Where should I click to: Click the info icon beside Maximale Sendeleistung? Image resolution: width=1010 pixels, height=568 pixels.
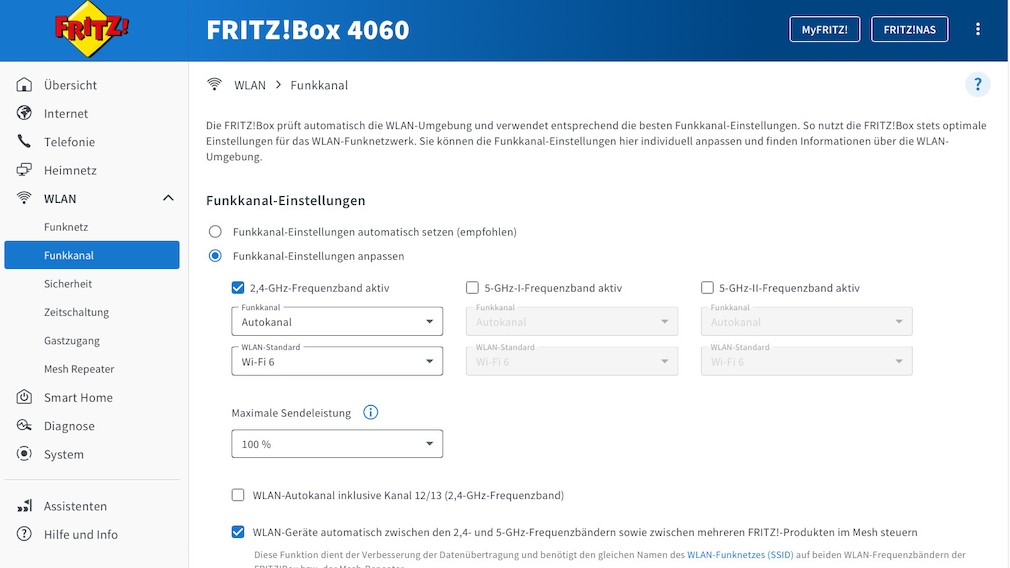coord(370,412)
